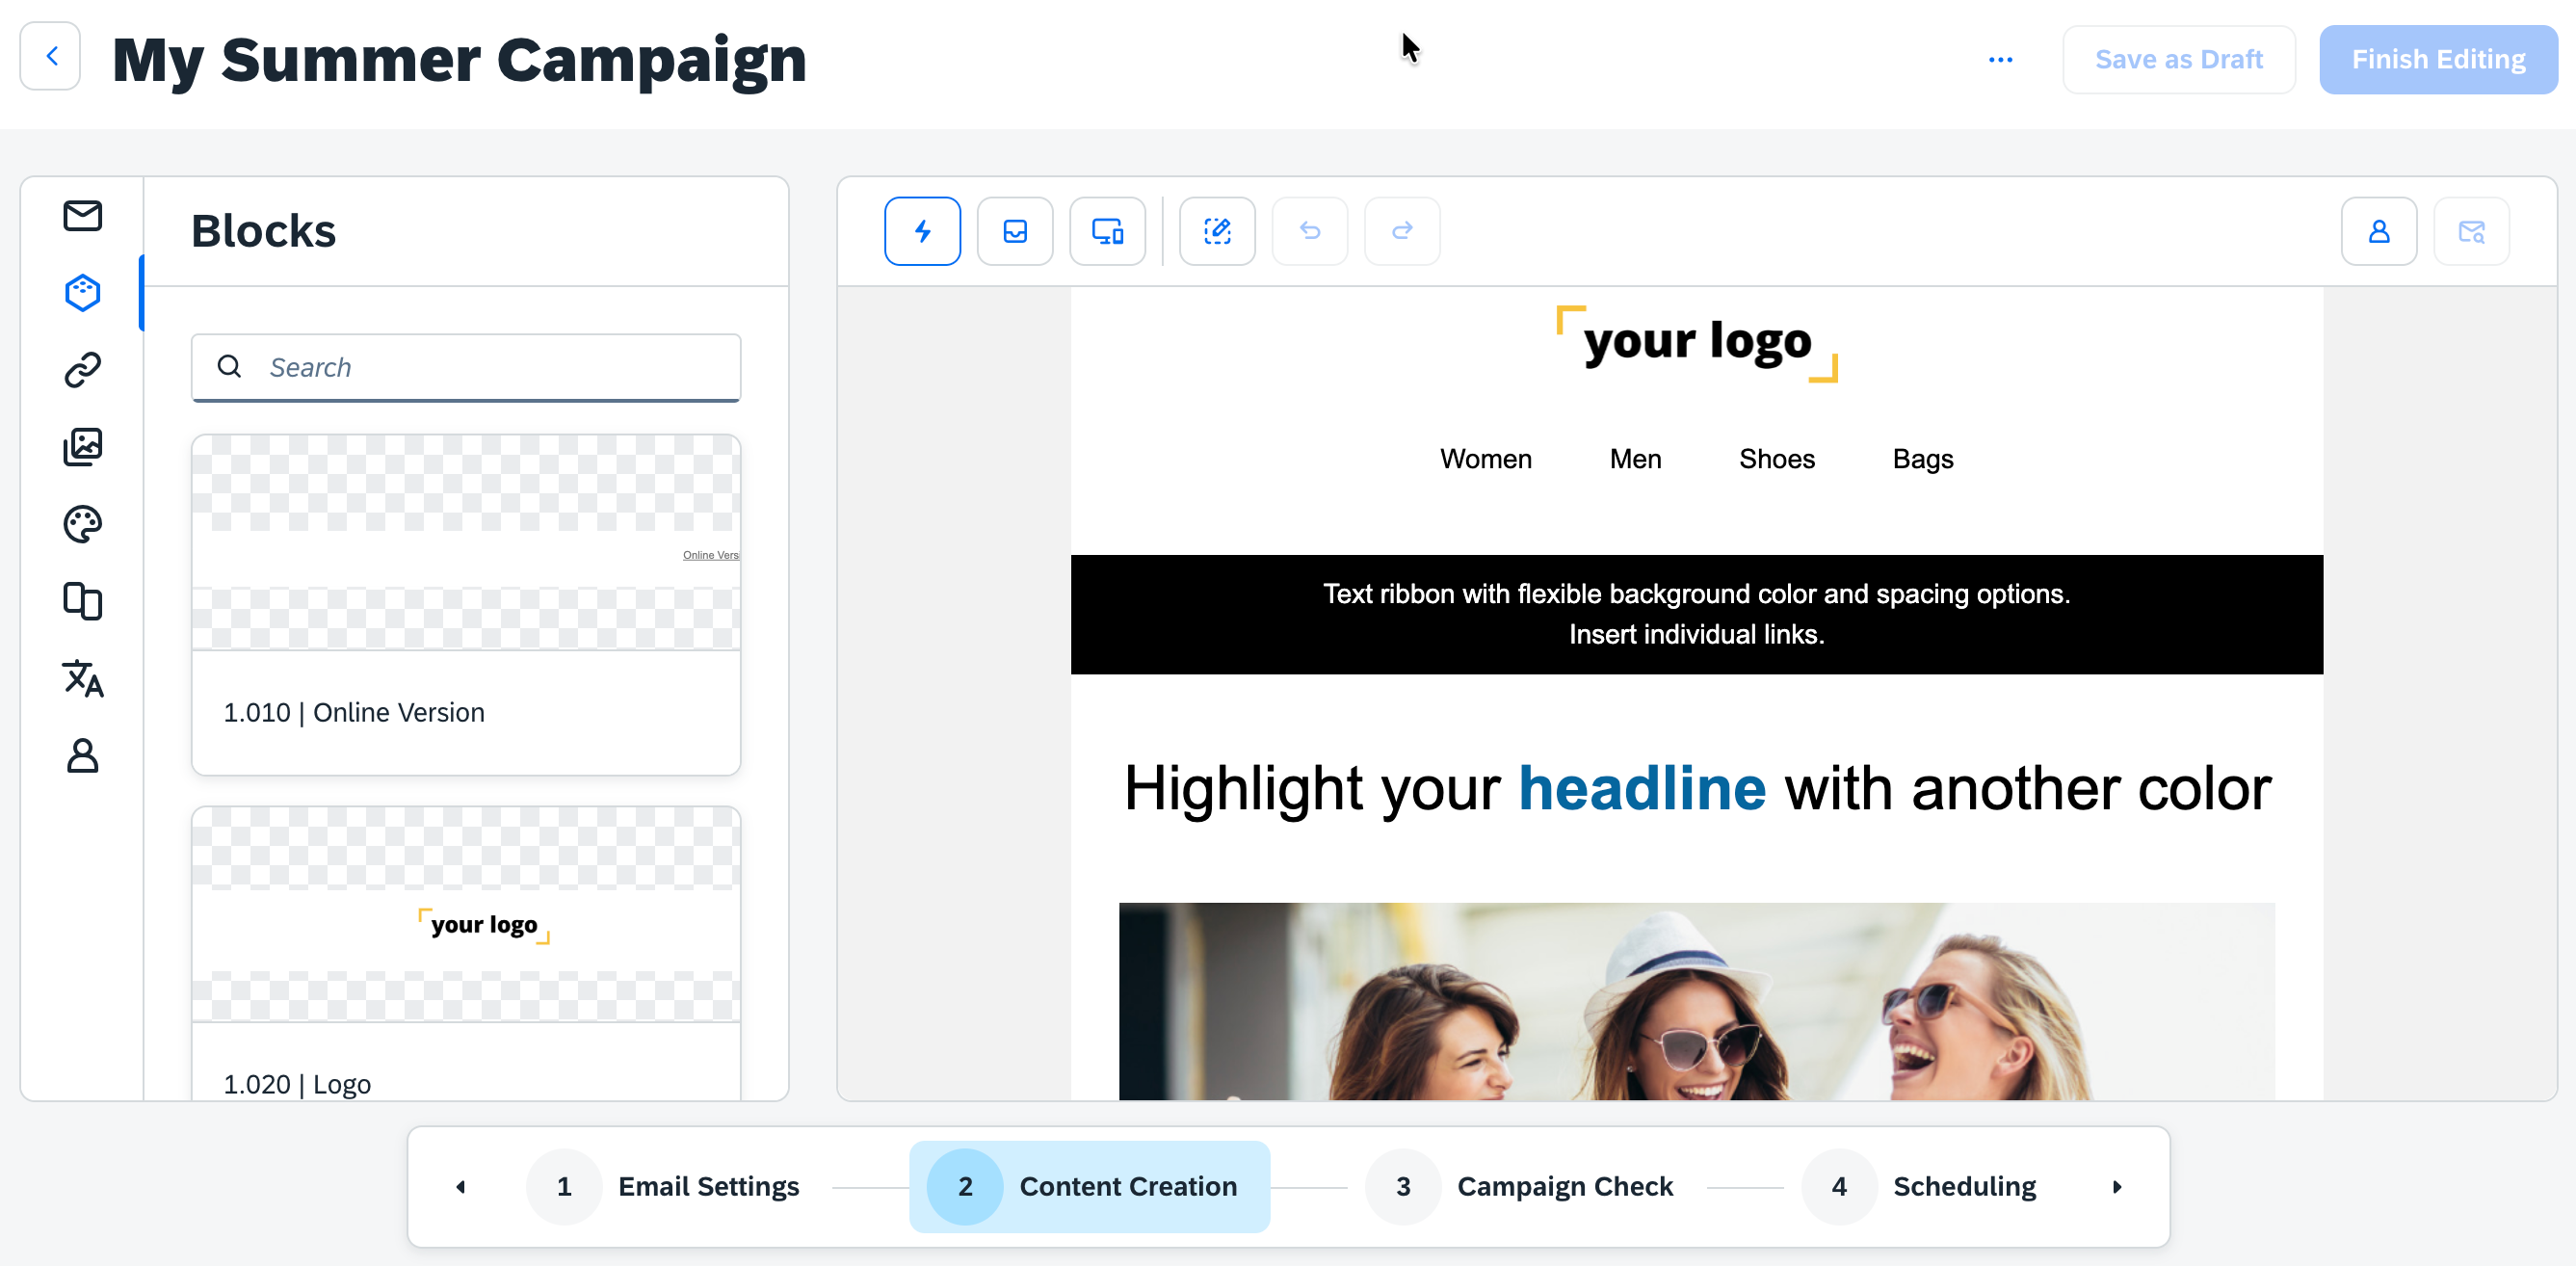Open the image gallery sidebar icon
Image resolution: width=2576 pixels, height=1266 pixels.
82,447
